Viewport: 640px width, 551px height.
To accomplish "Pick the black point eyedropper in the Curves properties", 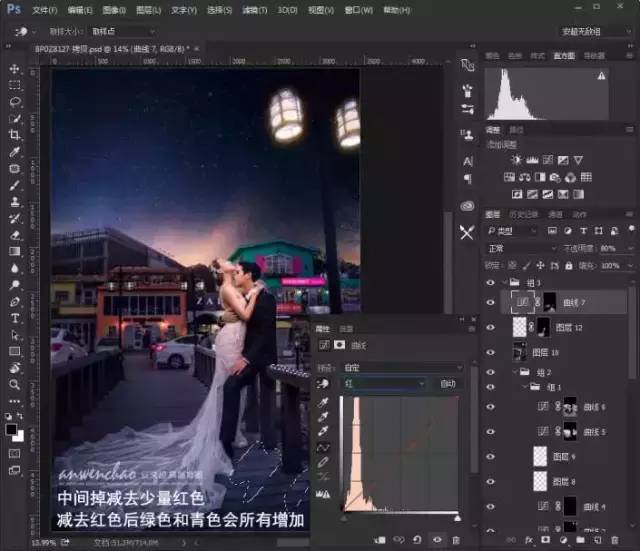I will coord(323,402).
